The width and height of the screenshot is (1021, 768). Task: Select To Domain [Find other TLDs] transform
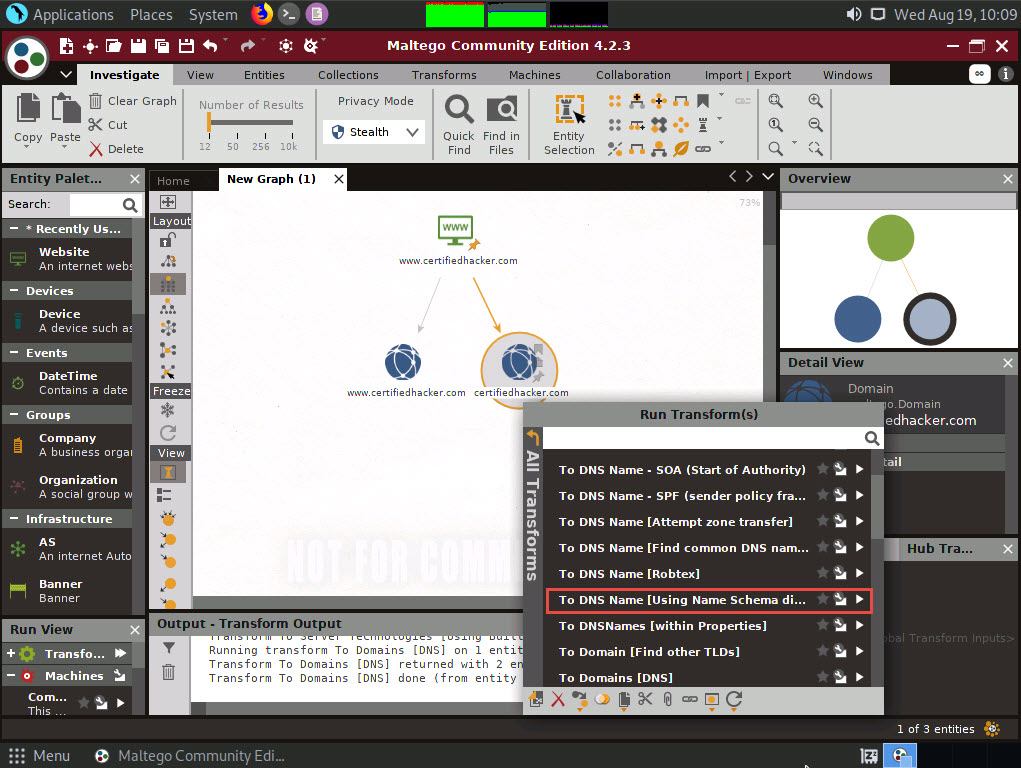649,652
